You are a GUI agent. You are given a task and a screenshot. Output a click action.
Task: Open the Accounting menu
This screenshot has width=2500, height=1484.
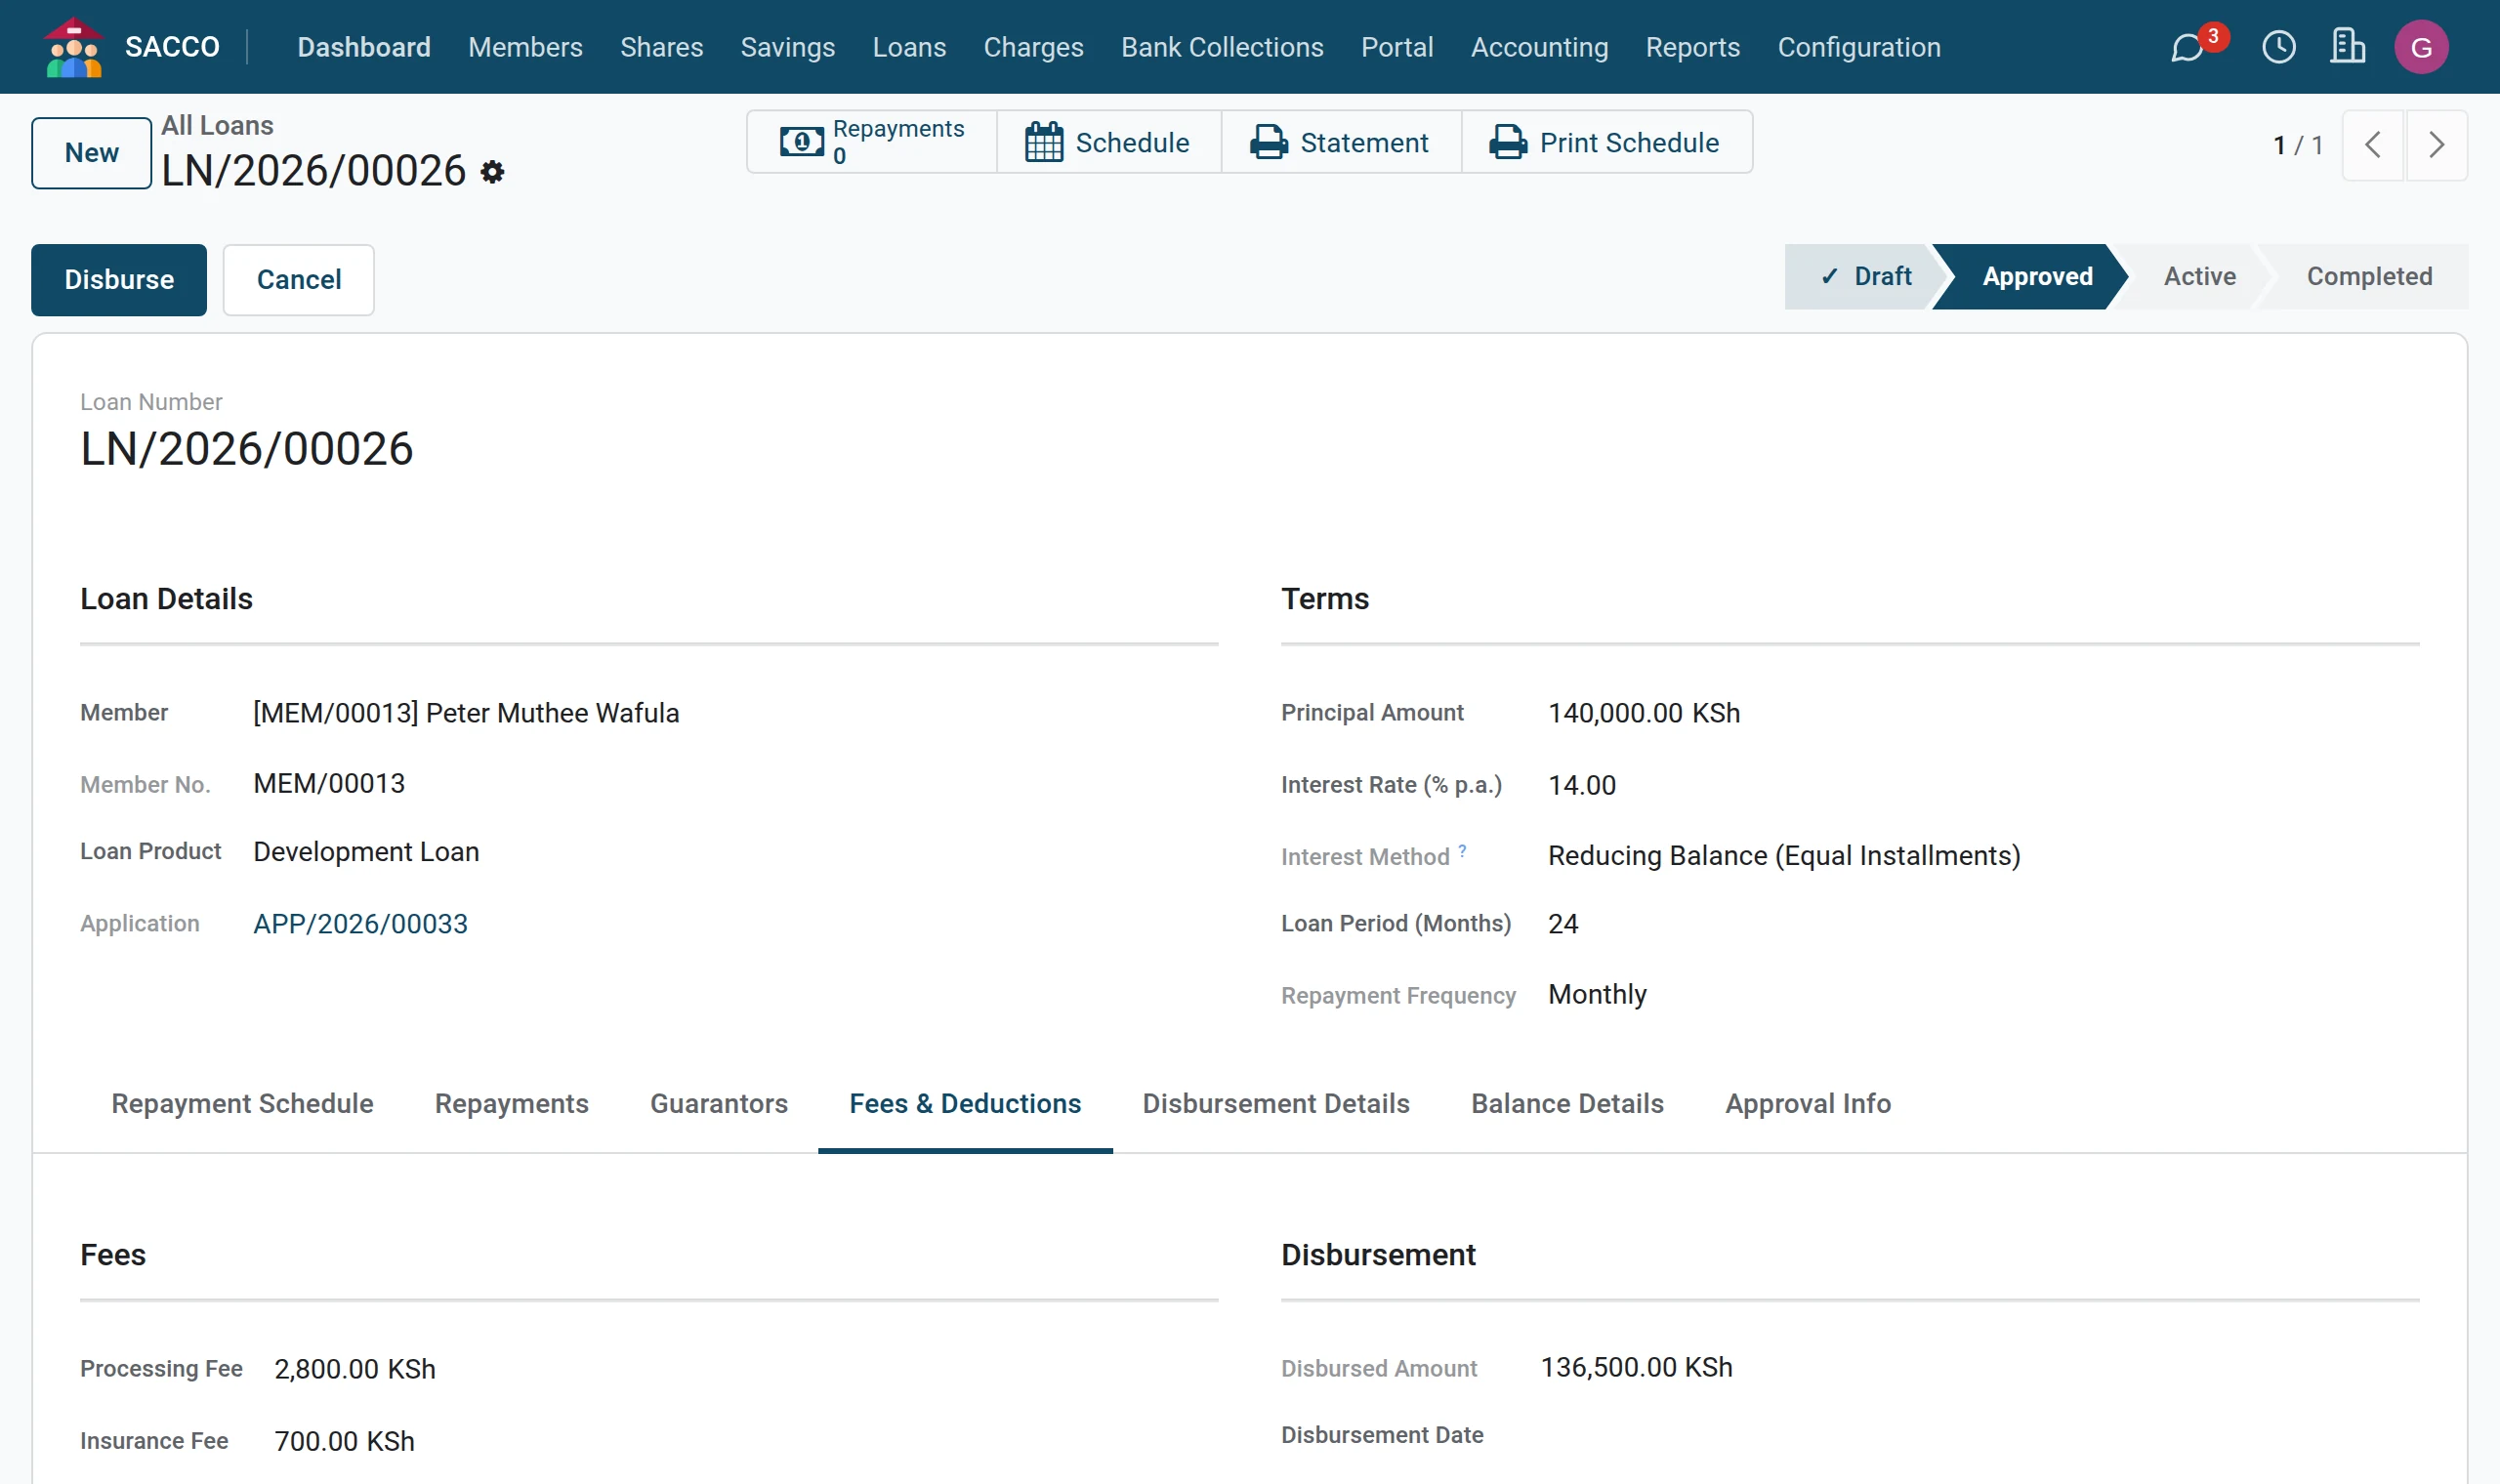pyautogui.click(x=1539, y=47)
